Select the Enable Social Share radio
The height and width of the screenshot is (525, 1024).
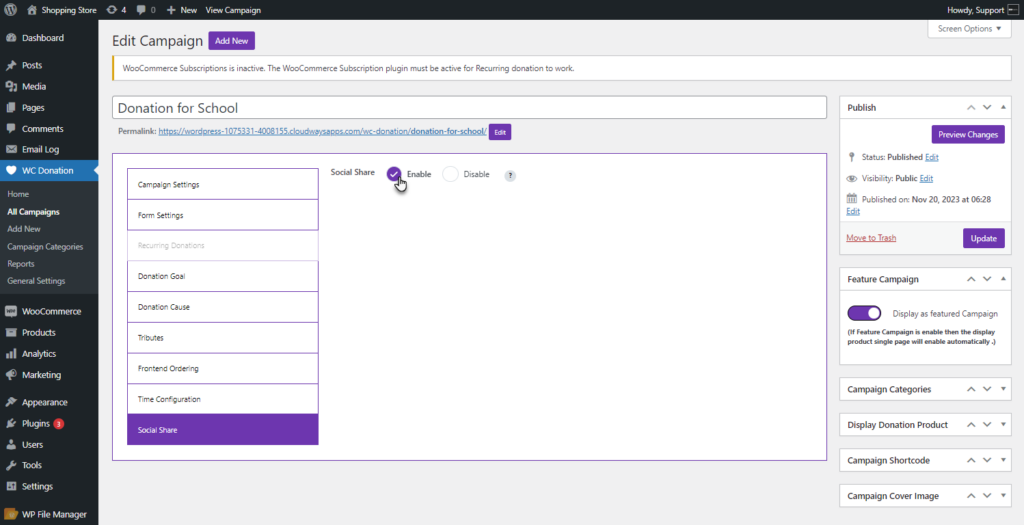(x=393, y=174)
